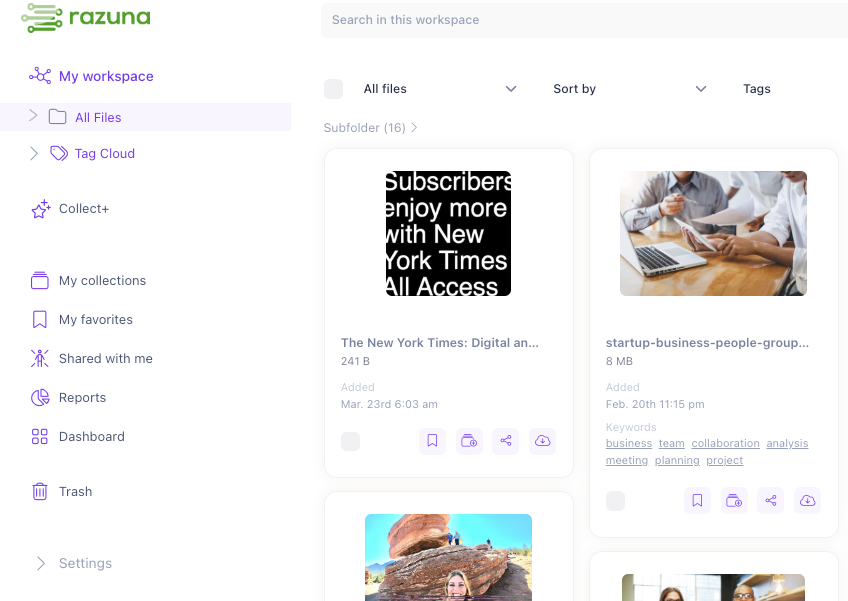Click the analysis keyword link
Screen dimensions: 848x601
point(787,443)
